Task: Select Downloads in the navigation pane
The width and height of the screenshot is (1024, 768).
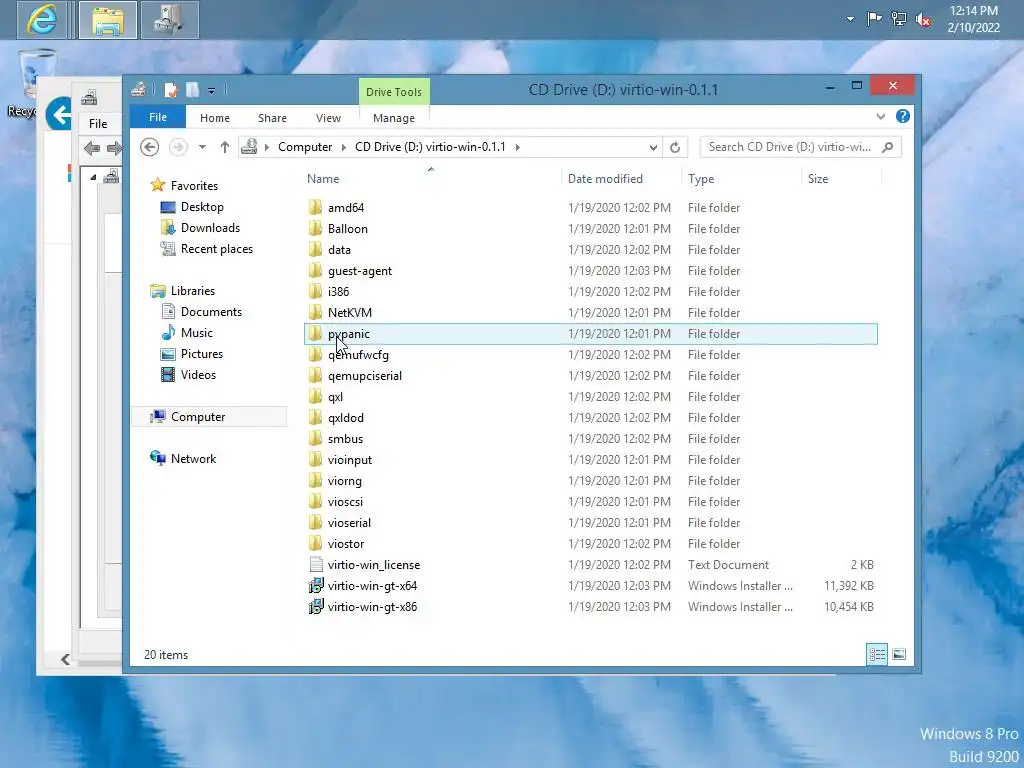Action: [210, 228]
